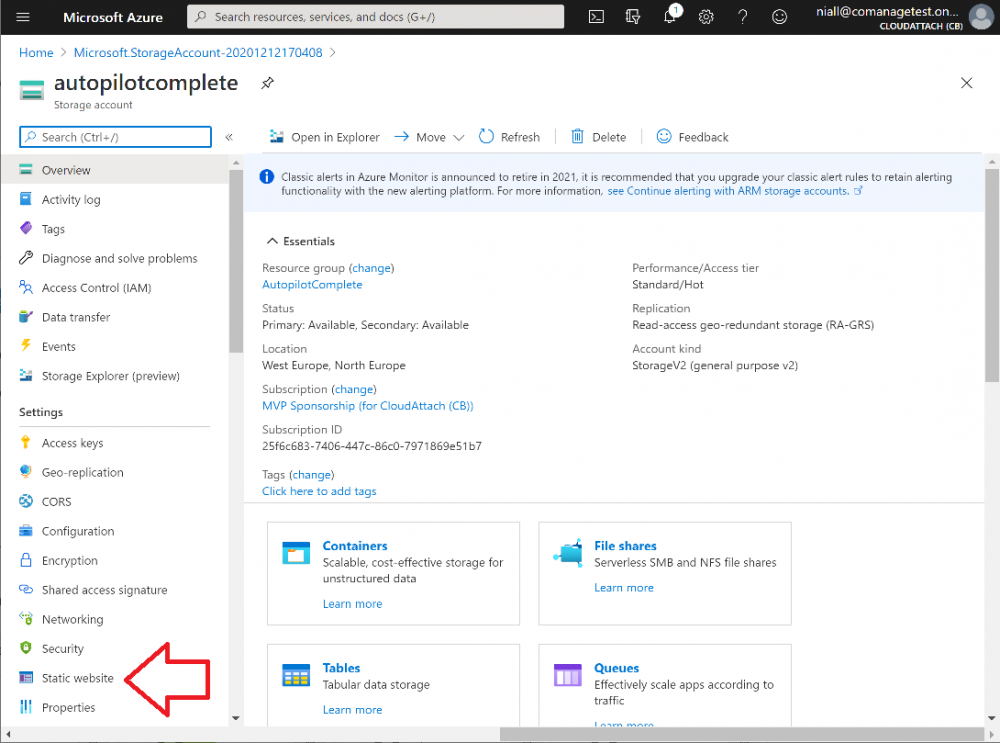This screenshot has height=743, width=1000.
Task: Collapse the Essentials section
Action: [x=300, y=241]
